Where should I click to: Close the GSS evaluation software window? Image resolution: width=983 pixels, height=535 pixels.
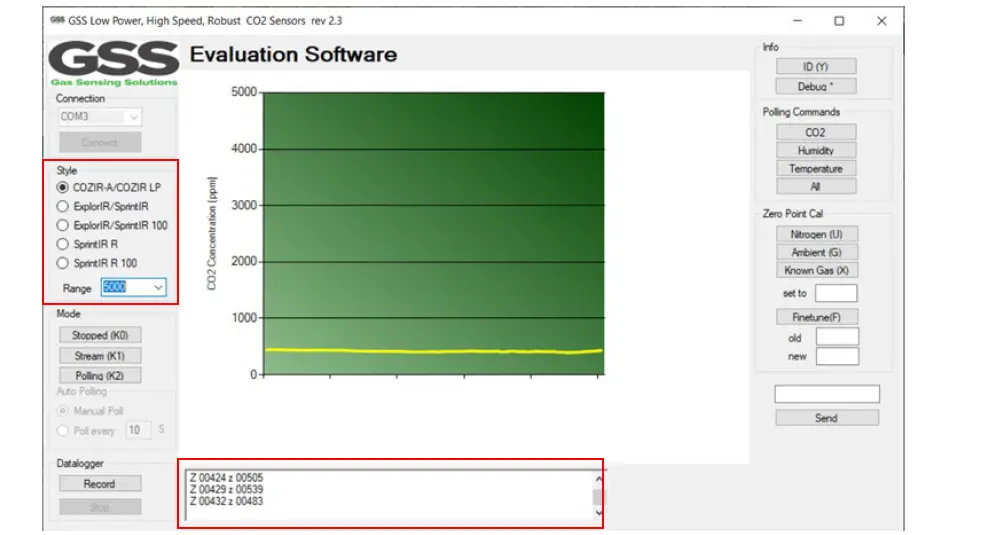click(x=881, y=21)
